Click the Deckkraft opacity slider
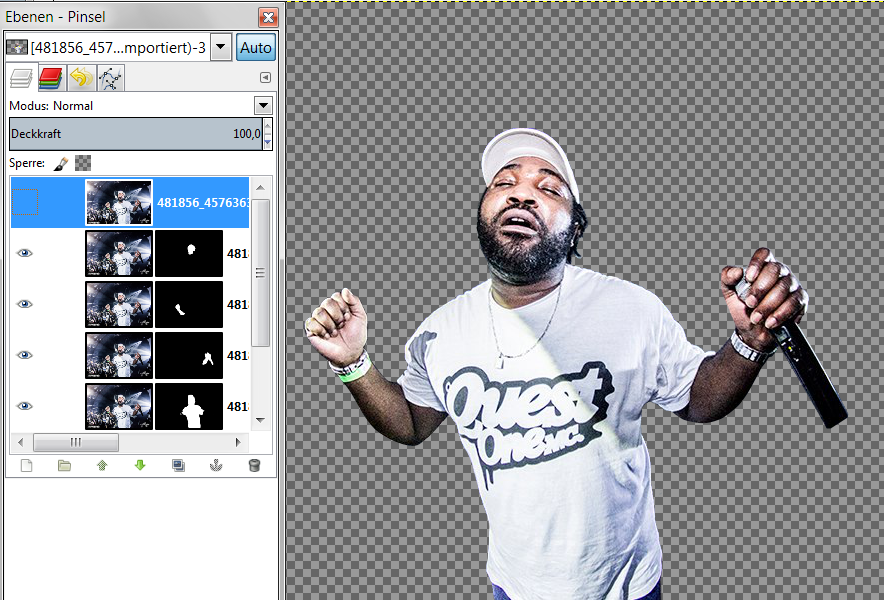This screenshot has width=884, height=600. pyautogui.click(x=136, y=134)
